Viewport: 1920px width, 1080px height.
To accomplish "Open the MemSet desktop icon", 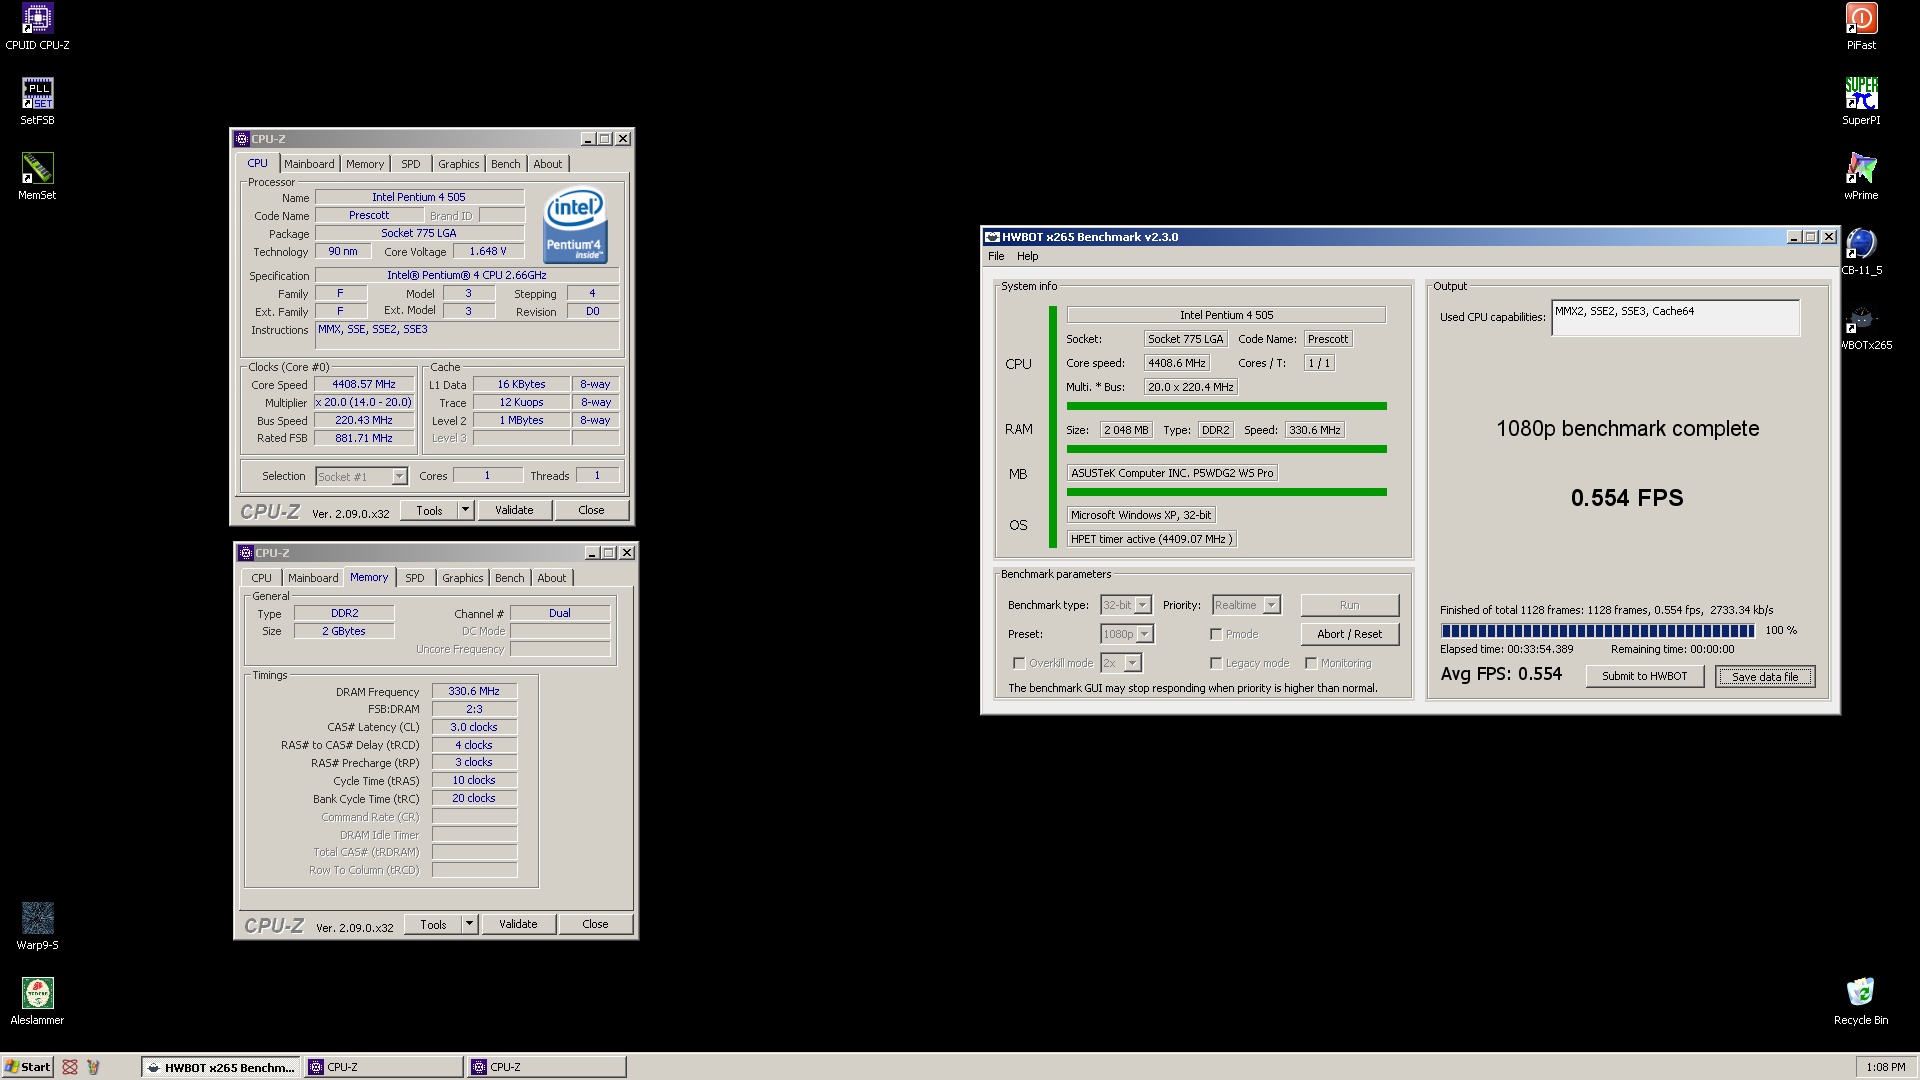I will [37, 177].
